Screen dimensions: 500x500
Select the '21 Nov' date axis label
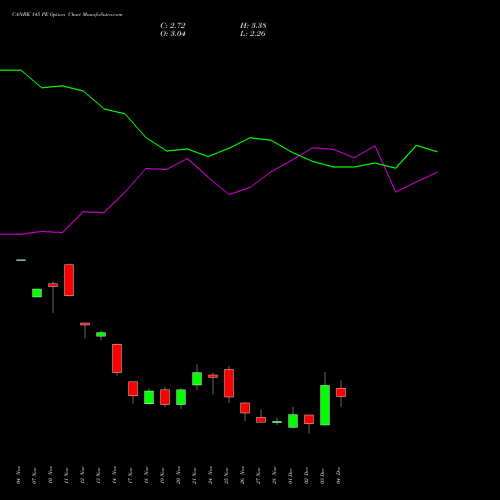click(x=194, y=475)
